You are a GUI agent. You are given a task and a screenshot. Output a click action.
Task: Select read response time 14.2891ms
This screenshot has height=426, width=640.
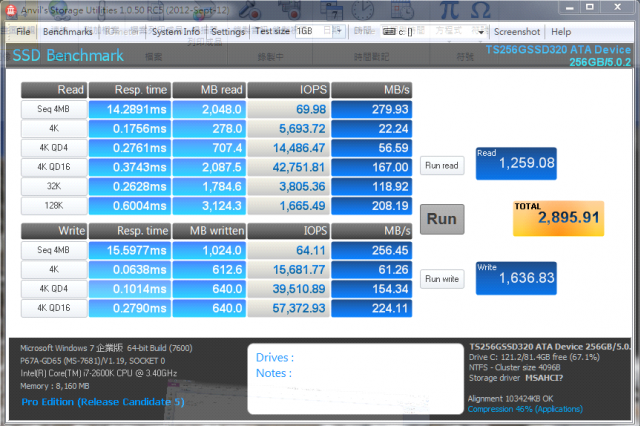tap(130, 109)
